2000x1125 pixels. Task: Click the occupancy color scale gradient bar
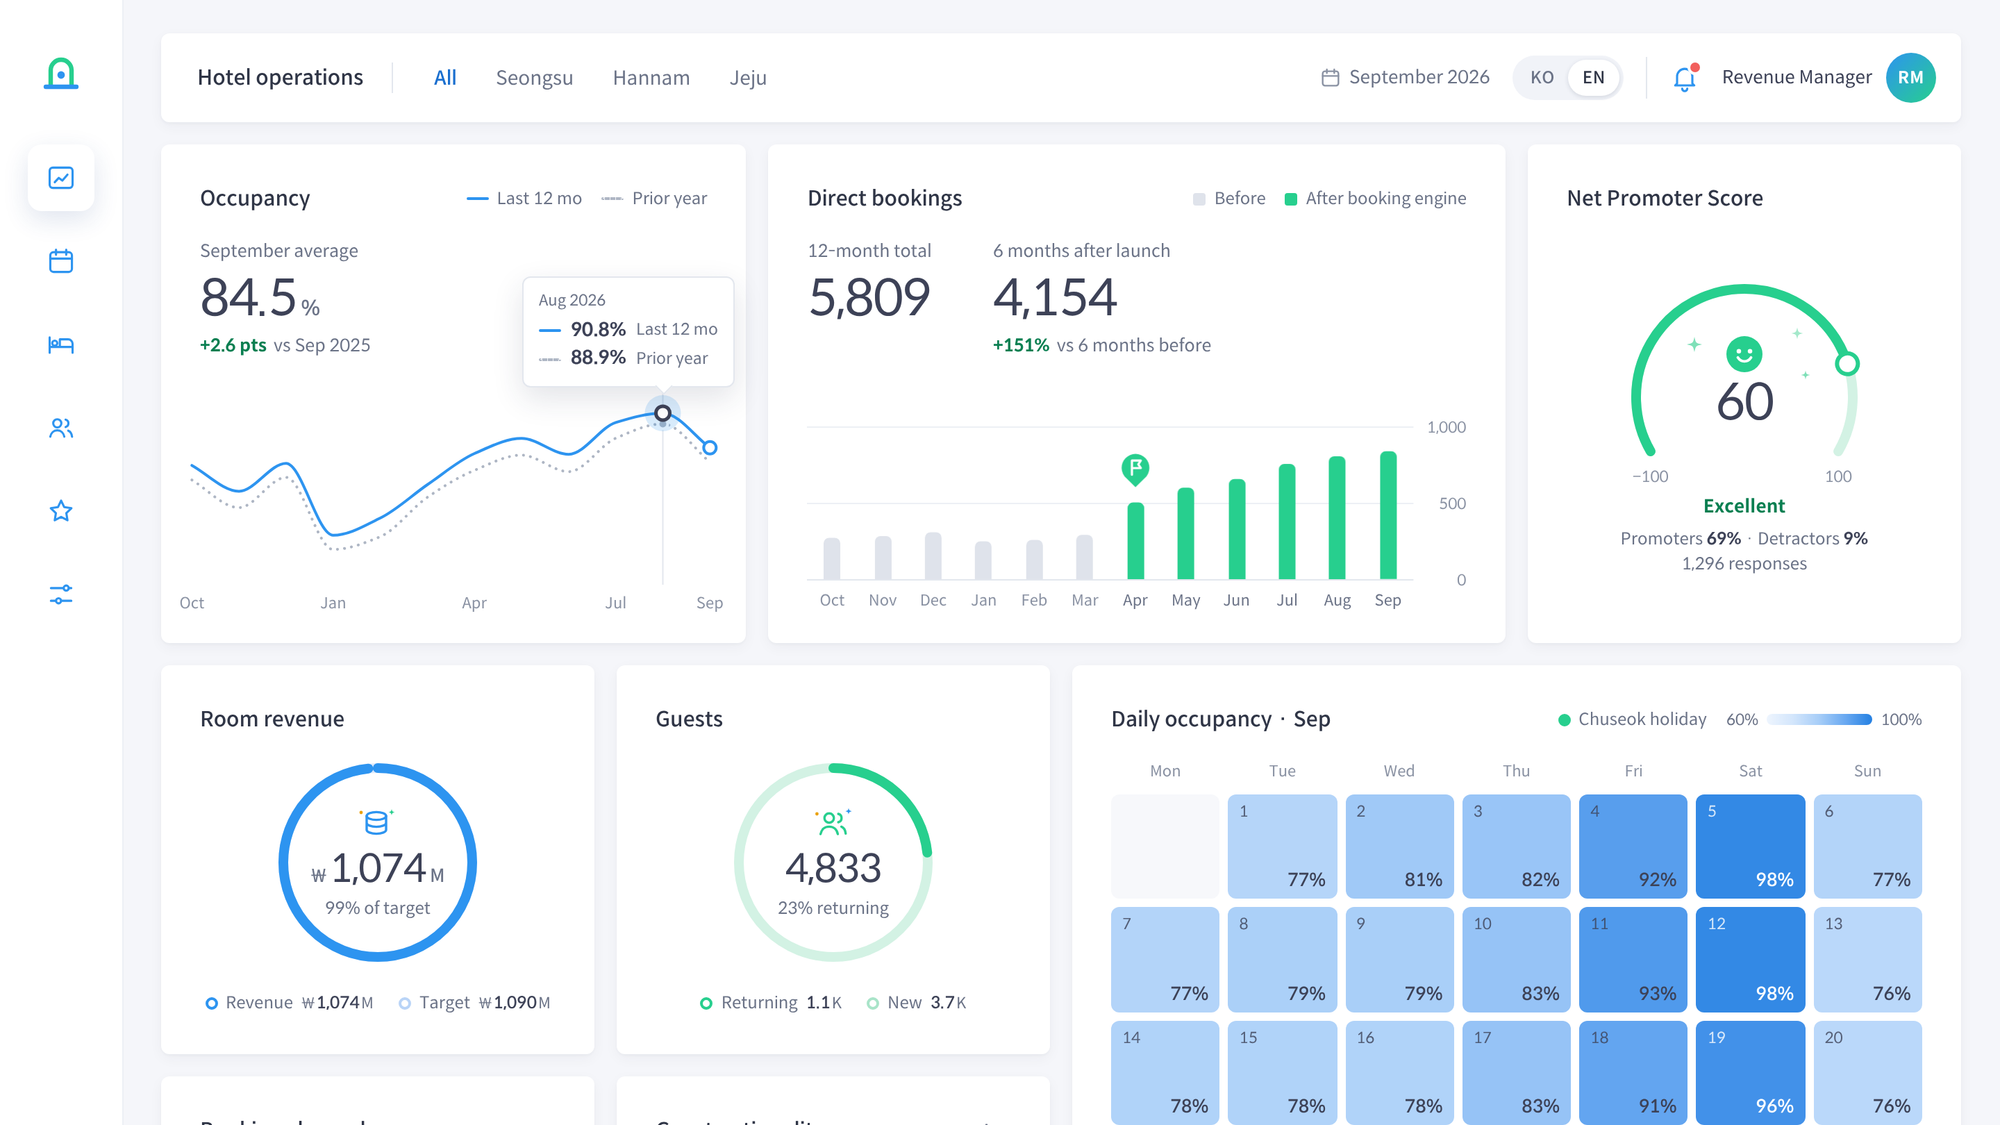coord(1819,719)
